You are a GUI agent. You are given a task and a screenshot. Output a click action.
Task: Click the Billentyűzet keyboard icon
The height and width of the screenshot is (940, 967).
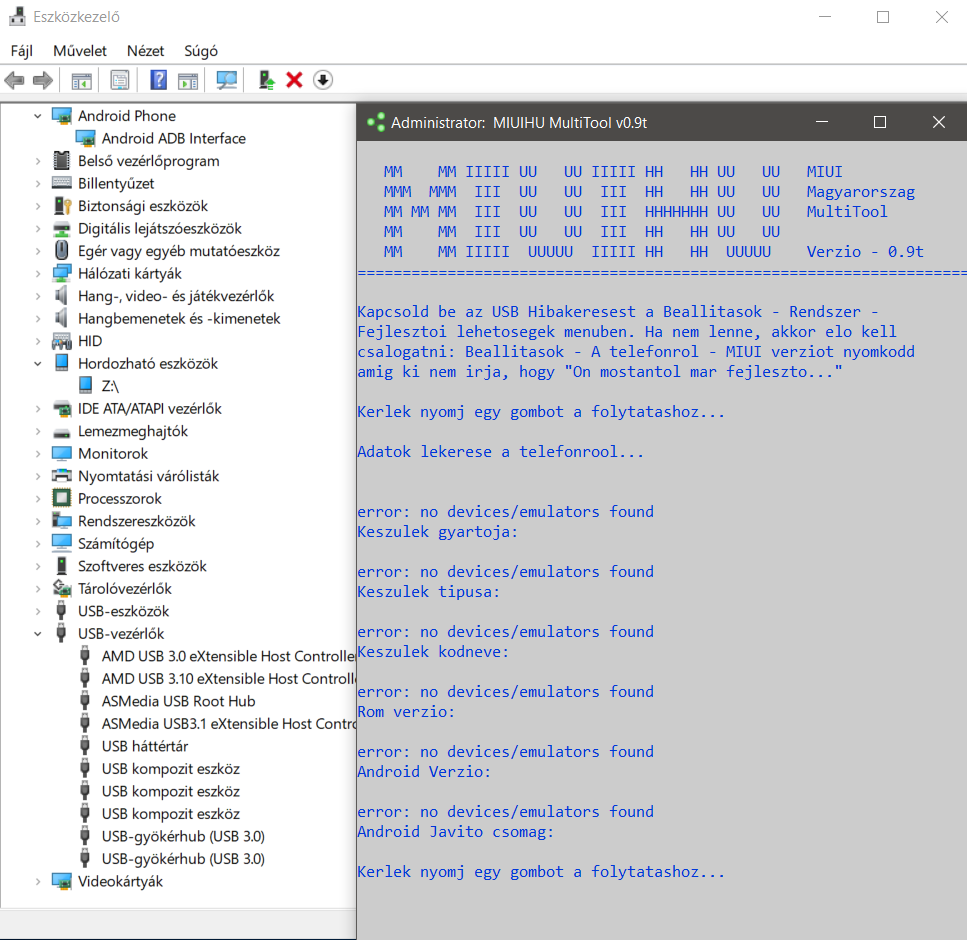click(62, 183)
